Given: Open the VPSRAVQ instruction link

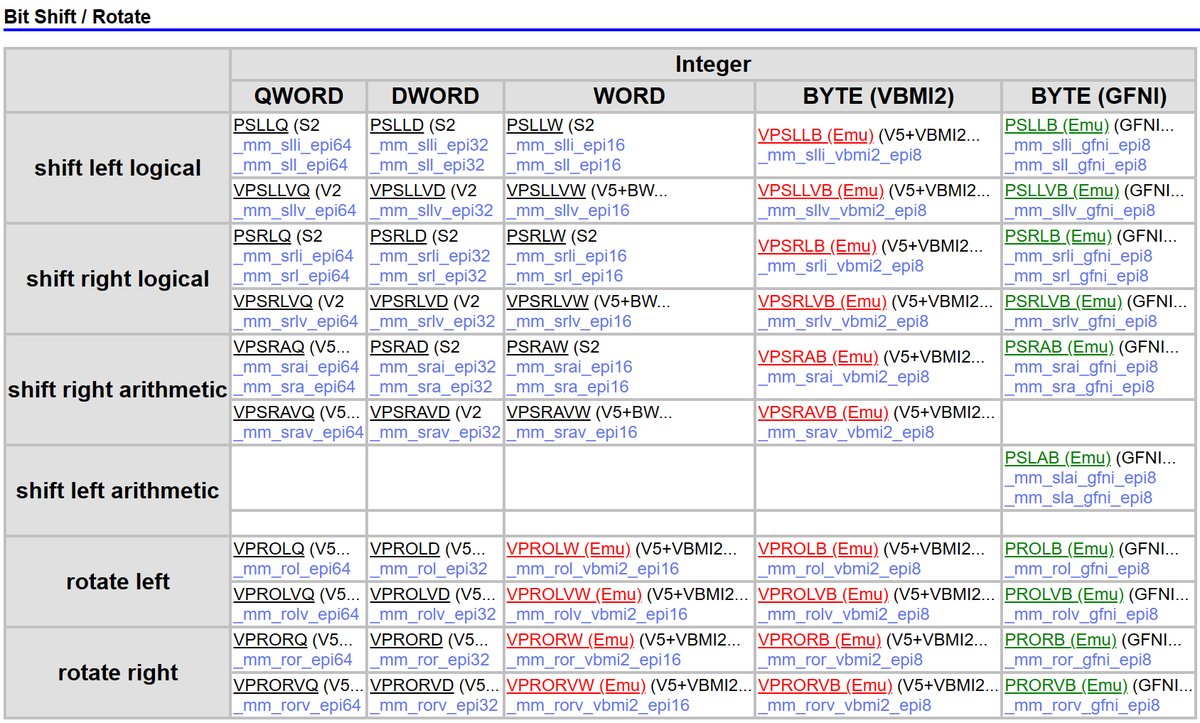Looking at the screenshot, I should (274, 413).
